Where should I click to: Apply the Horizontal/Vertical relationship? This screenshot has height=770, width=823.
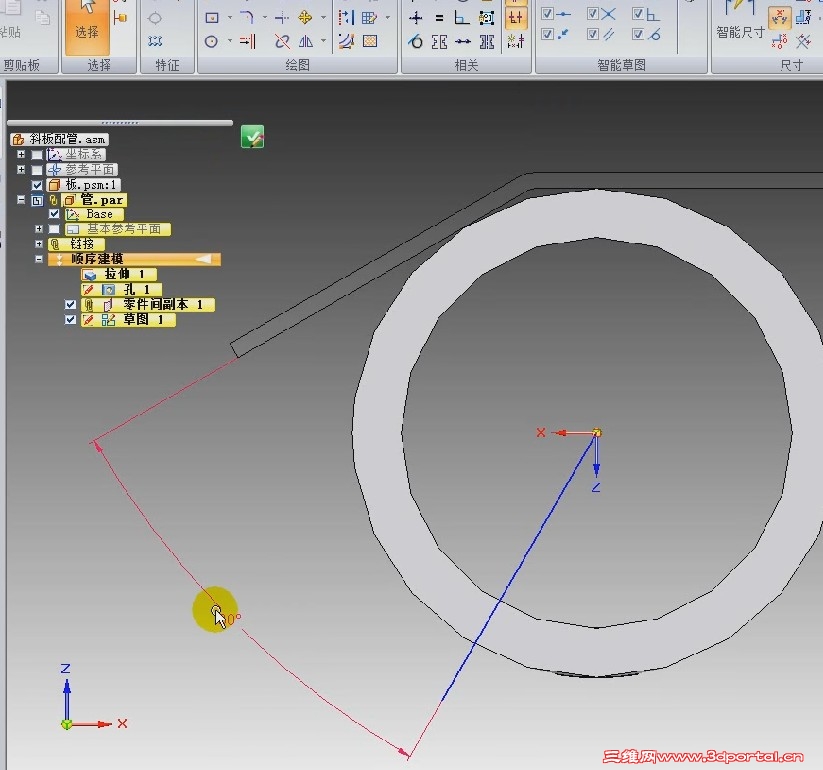click(x=463, y=41)
